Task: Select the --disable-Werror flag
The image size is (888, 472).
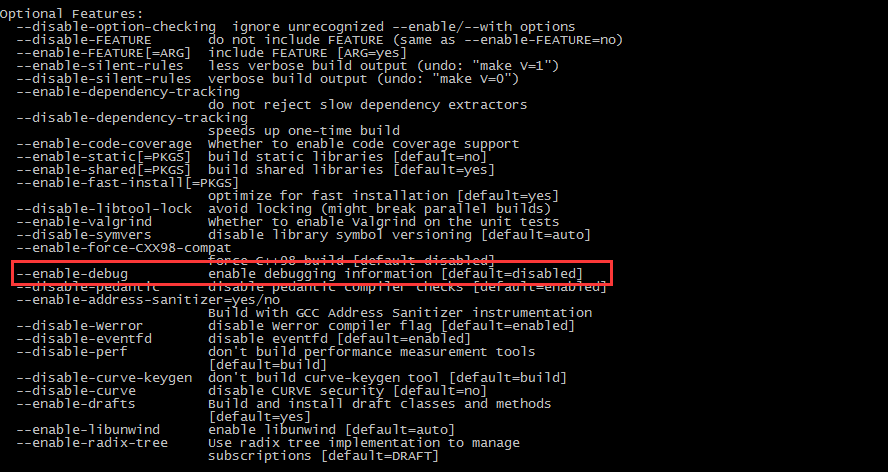Action: [x=80, y=325]
